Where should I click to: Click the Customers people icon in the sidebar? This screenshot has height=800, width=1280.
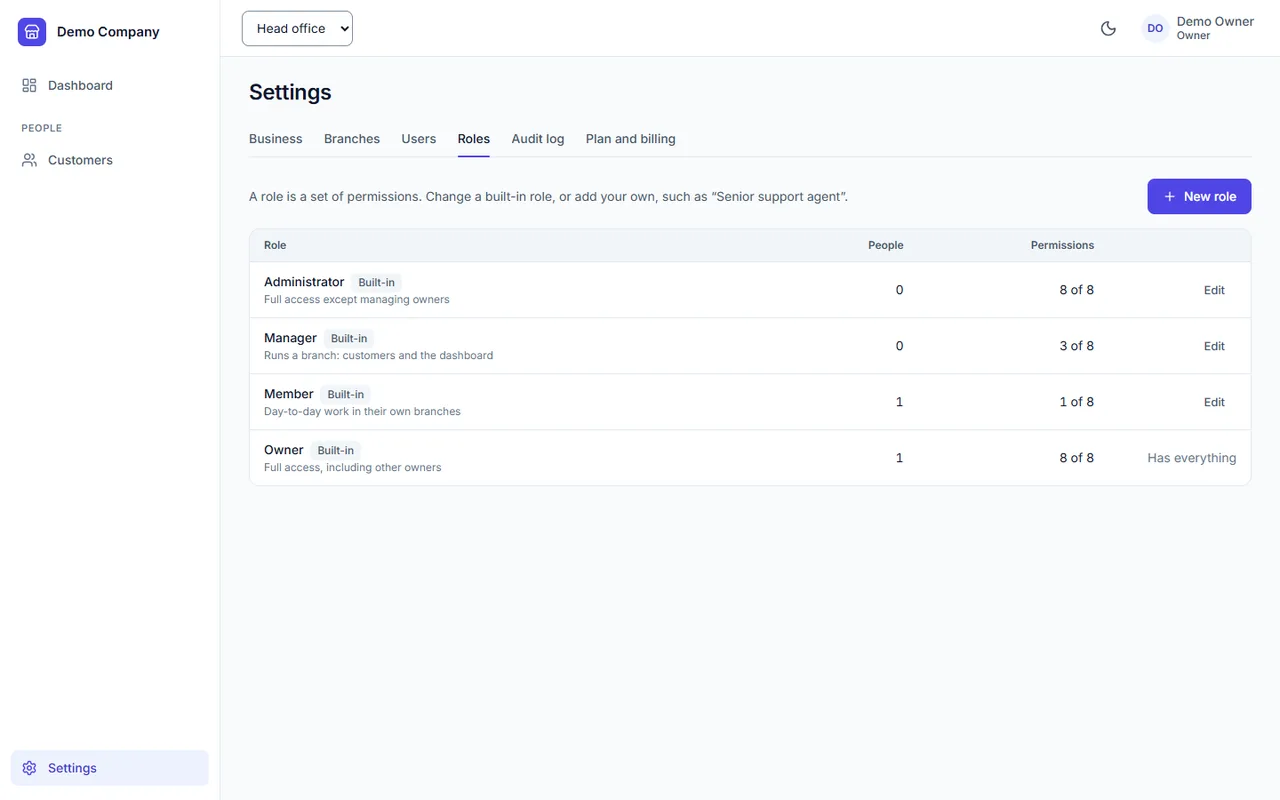(29, 160)
